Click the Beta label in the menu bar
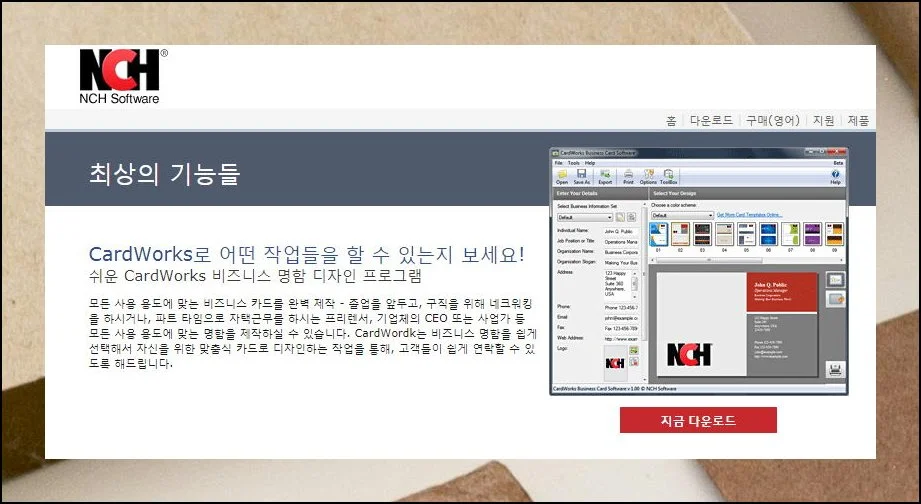Image resolution: width=921 pixels, height=504 pixels. point(838,163)
